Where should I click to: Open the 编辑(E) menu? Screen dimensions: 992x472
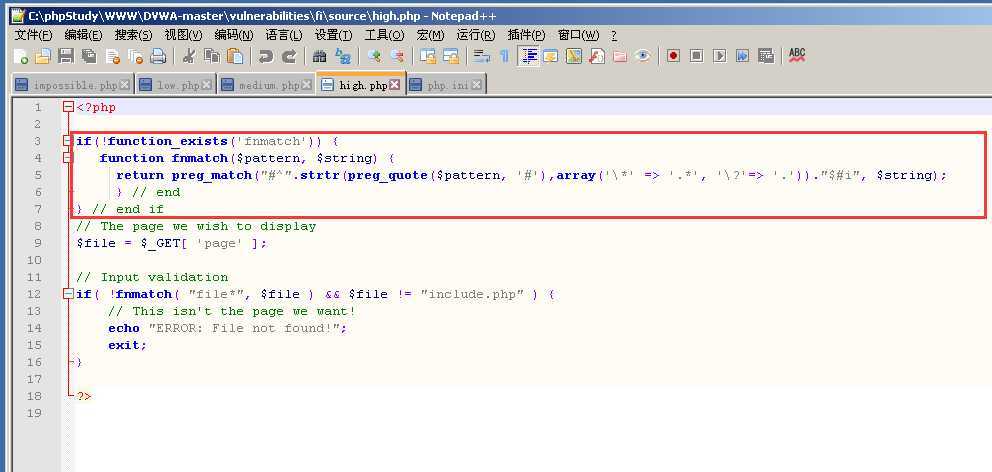click(x=84, y=35)
